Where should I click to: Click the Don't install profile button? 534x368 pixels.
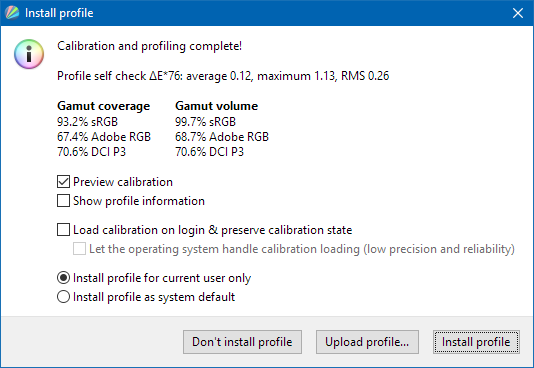(x=242, y=342)
